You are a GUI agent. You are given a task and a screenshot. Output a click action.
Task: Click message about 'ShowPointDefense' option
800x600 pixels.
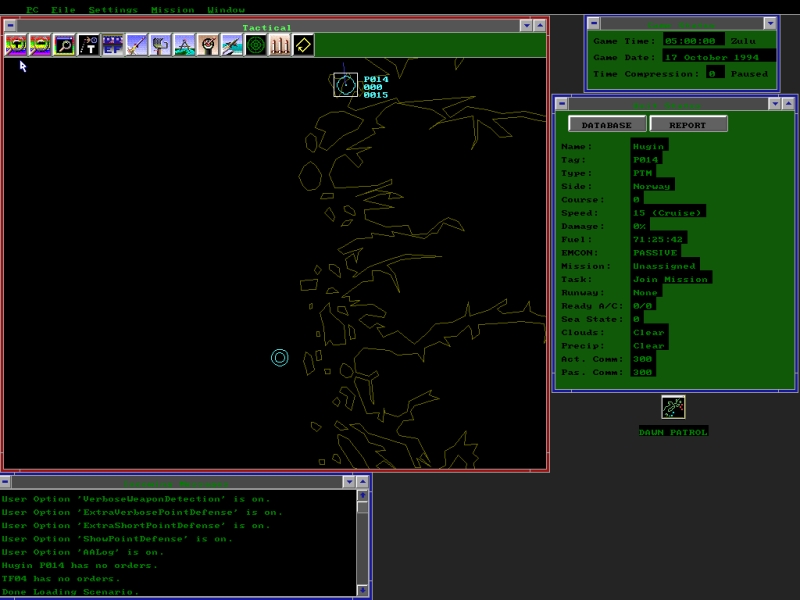(117, 539)
